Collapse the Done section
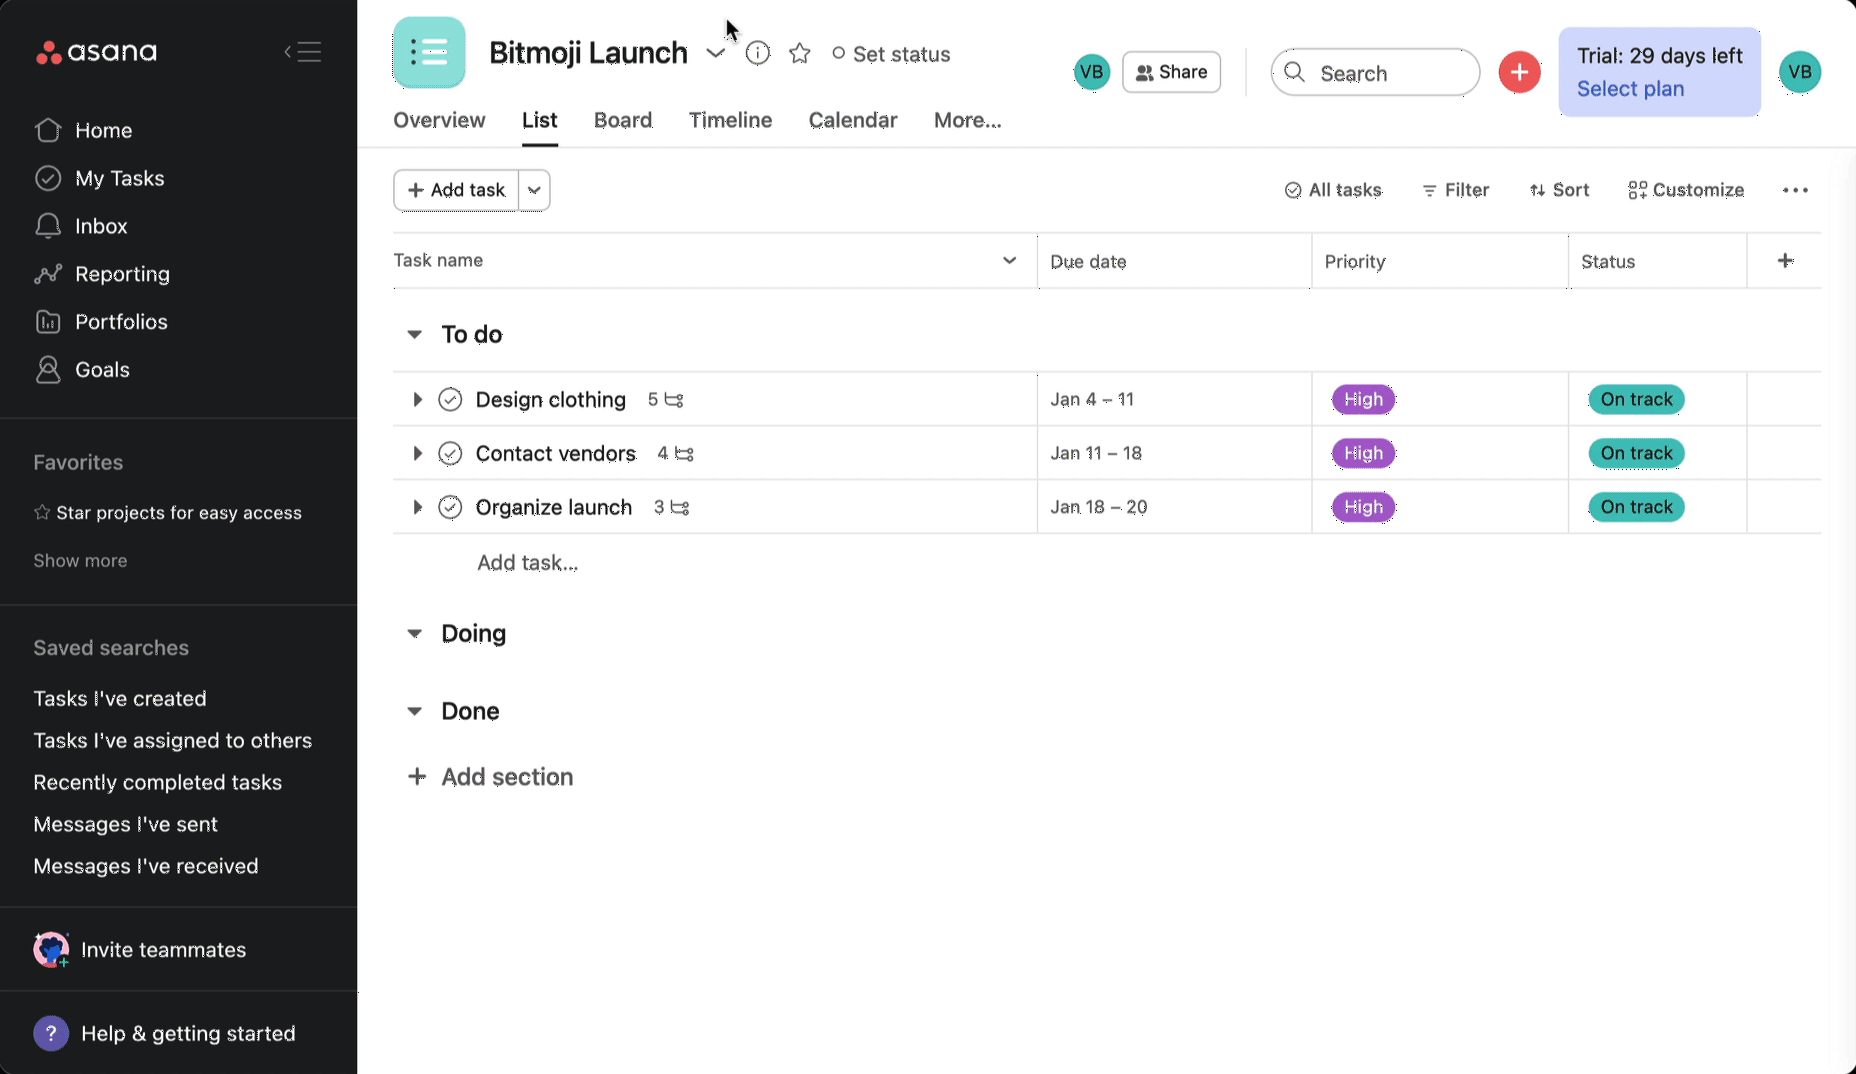Screen dimensions: 1856x1074 pos(414,711)
